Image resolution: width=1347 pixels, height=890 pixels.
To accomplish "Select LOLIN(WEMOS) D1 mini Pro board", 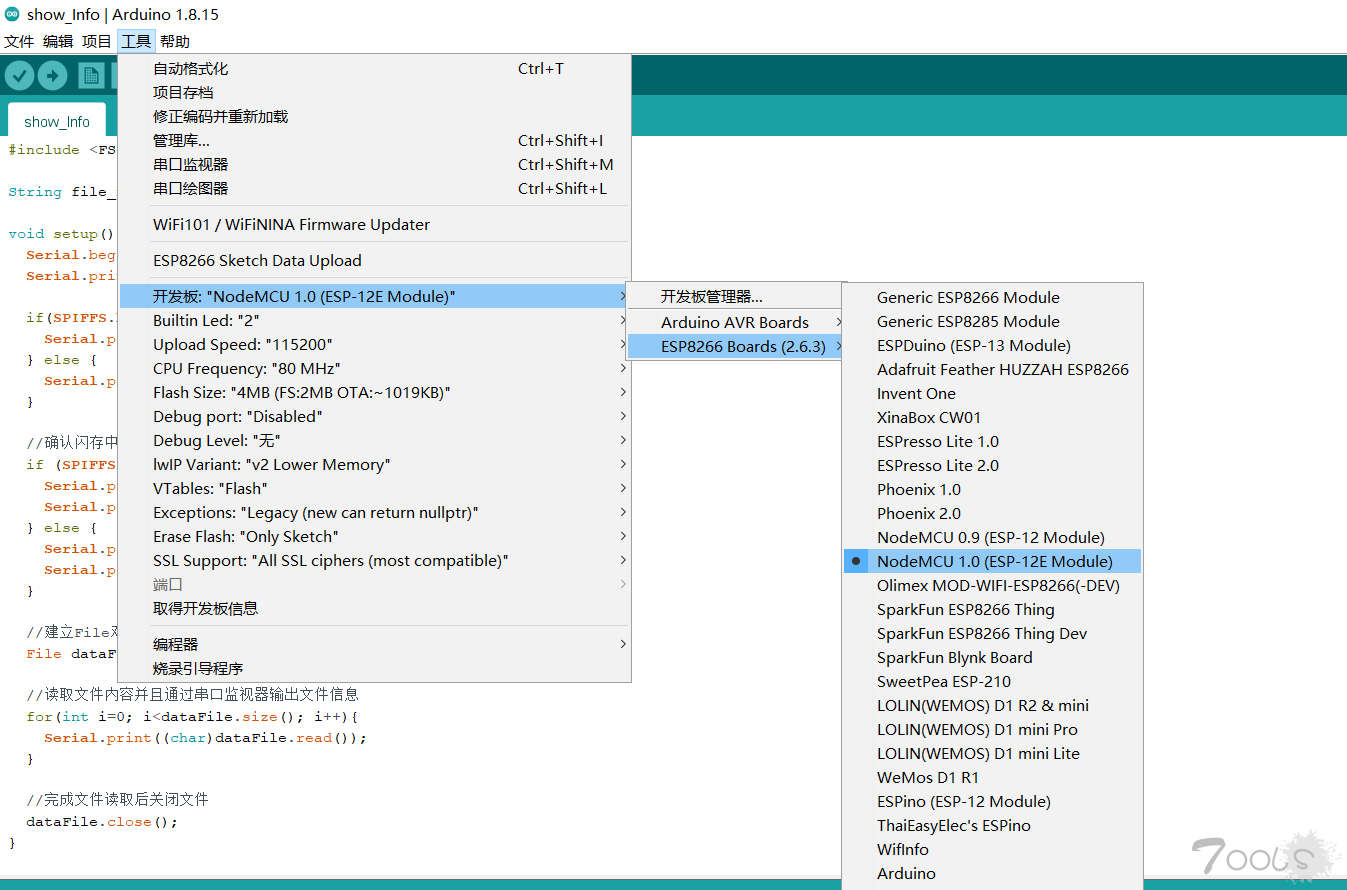I will [x=992, y=729].
